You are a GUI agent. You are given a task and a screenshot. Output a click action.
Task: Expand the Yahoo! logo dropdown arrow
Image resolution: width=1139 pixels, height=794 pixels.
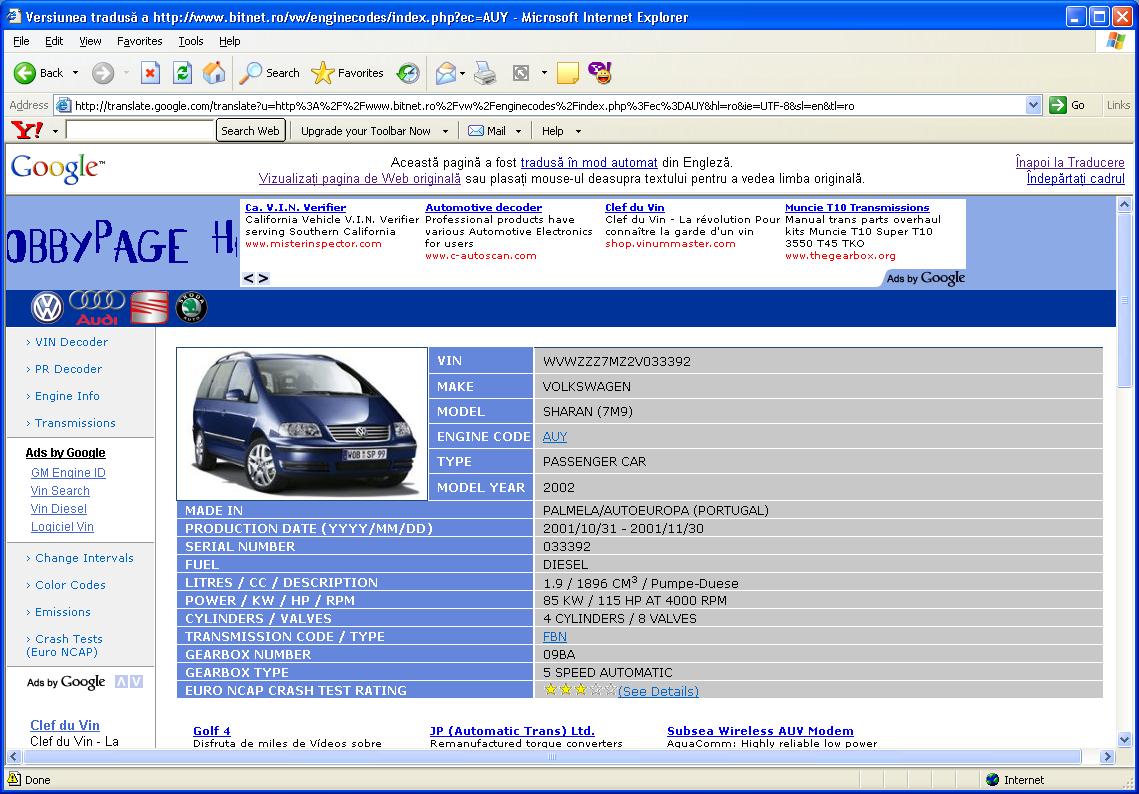(55, 131)
